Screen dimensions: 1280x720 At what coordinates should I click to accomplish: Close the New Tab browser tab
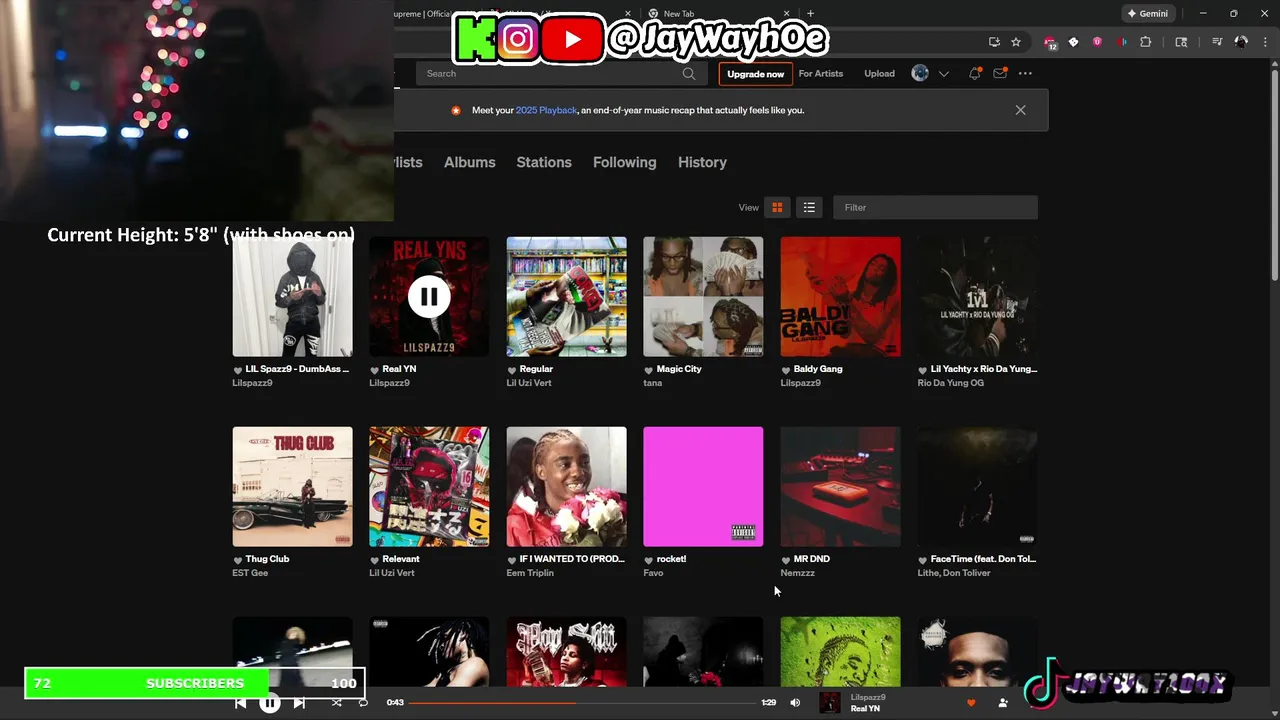pyautogui.click(x=787, y=13)
